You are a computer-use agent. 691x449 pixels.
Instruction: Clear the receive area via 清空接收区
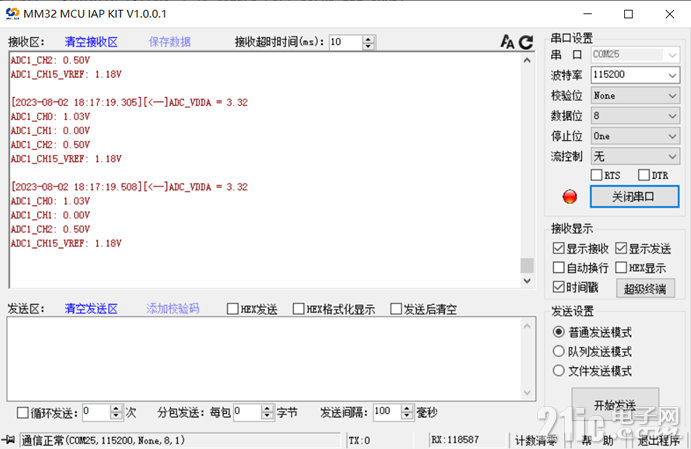point(91,42)
